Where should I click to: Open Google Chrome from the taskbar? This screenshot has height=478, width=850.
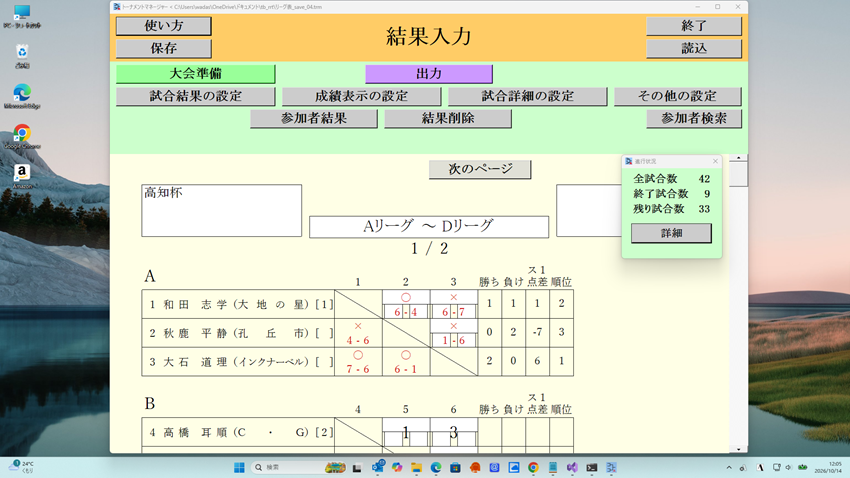tap(533, 467)
